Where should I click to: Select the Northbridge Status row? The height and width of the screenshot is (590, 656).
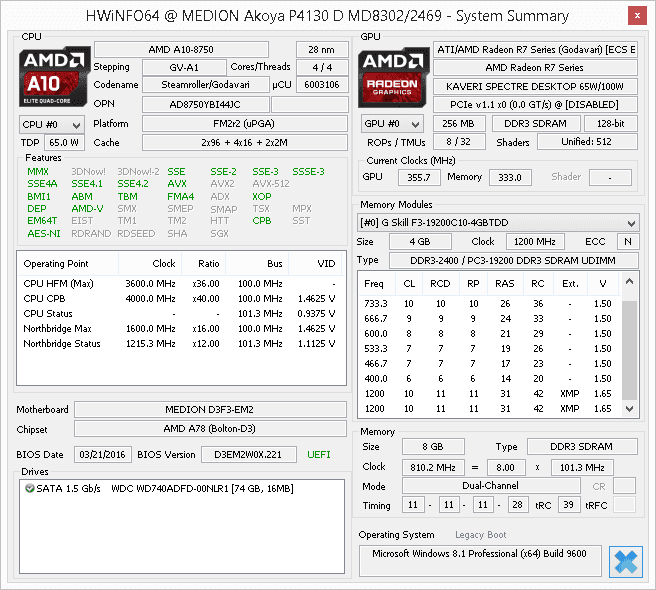coord(180,344)
